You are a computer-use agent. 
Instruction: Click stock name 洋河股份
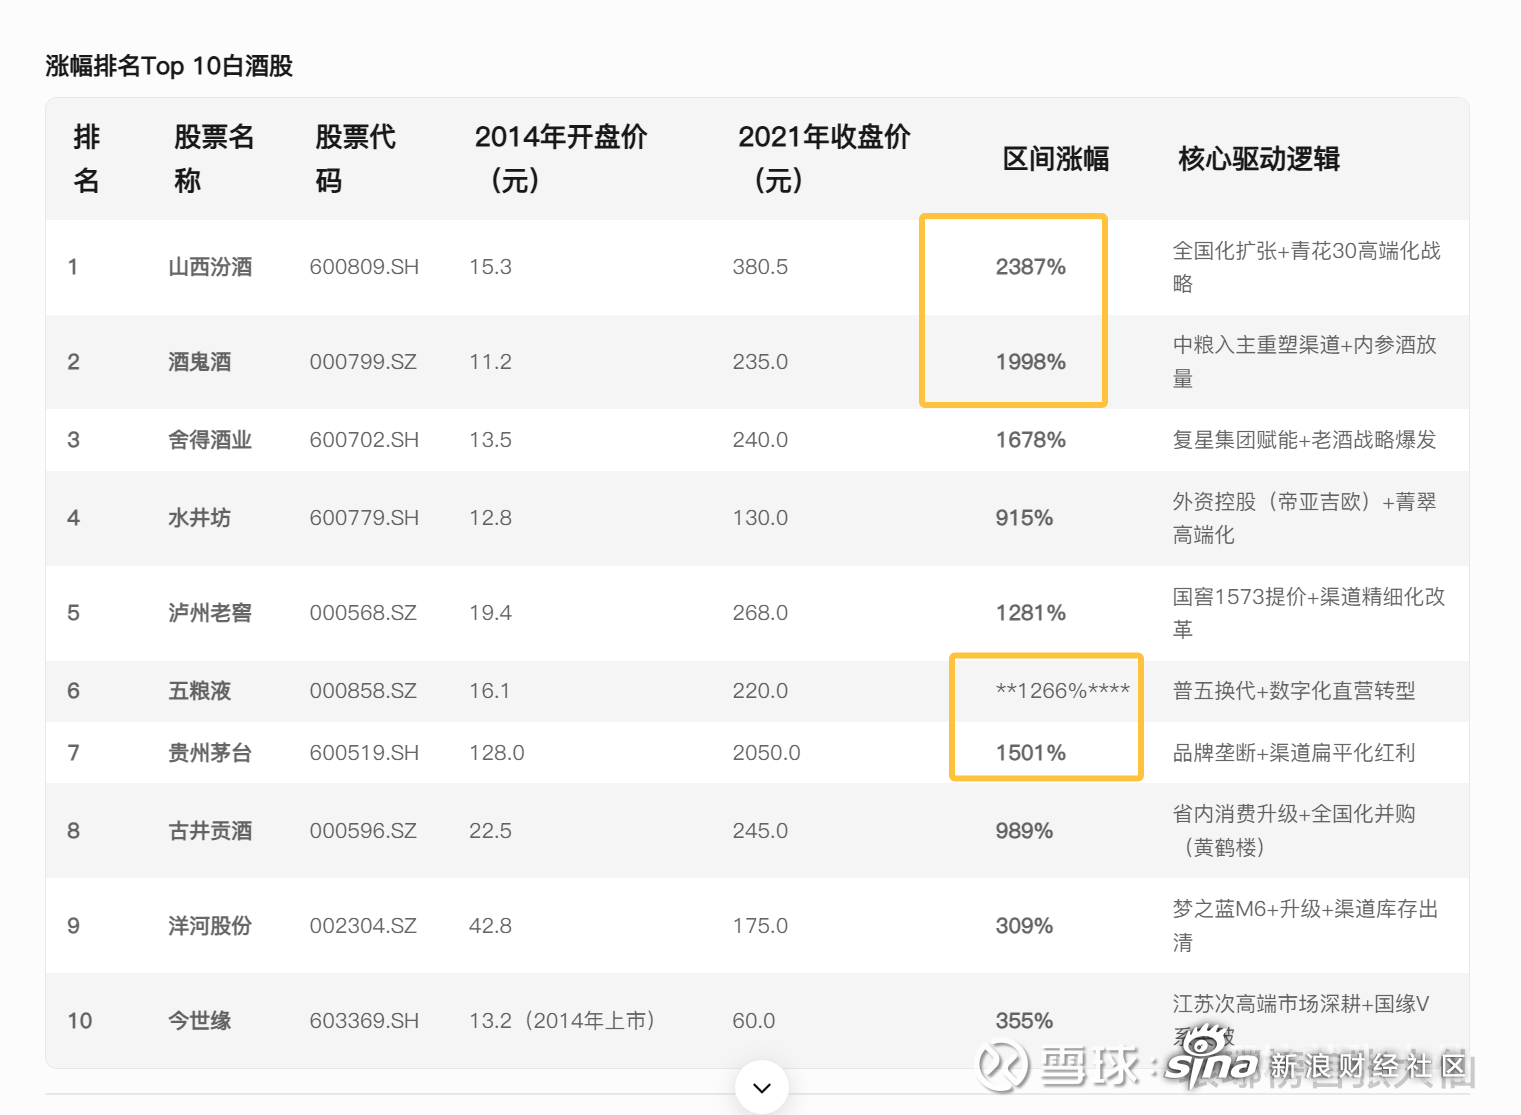(x=210, y=926)
